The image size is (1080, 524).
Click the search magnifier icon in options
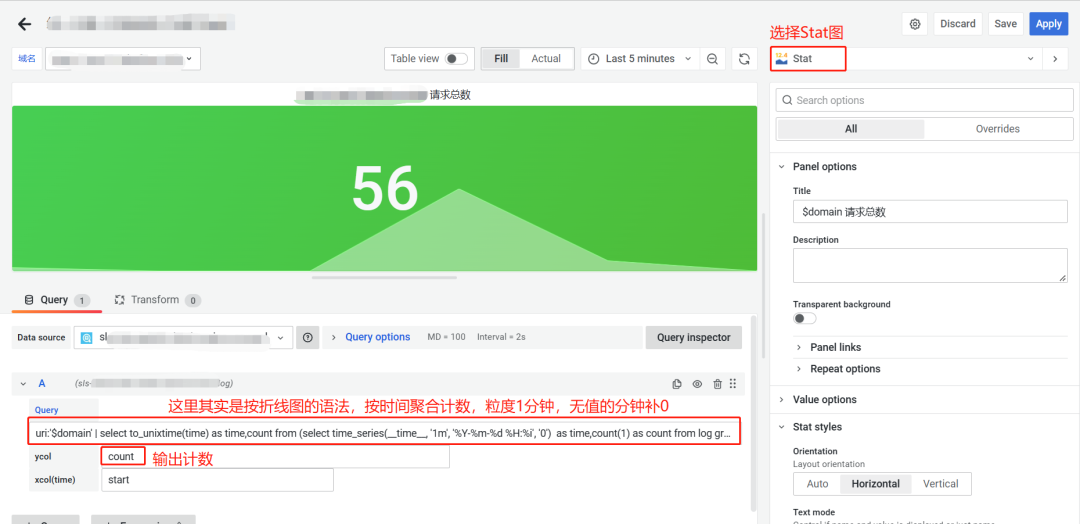pyautogui.click(x=787, y=101)
